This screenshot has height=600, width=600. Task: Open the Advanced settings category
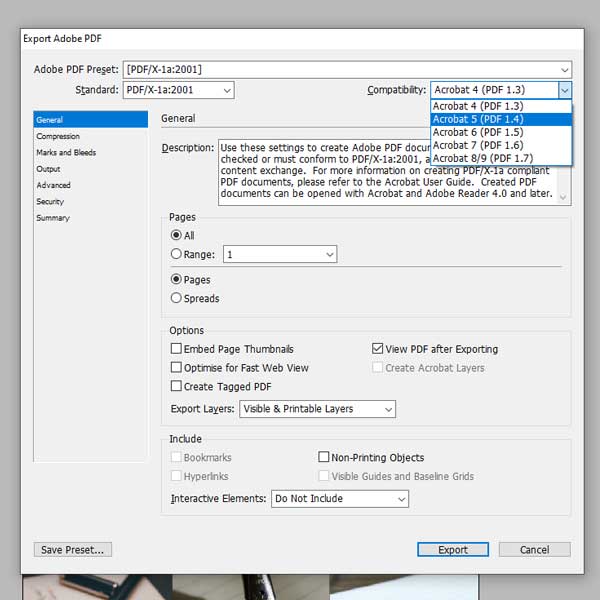tap(90, 185)
